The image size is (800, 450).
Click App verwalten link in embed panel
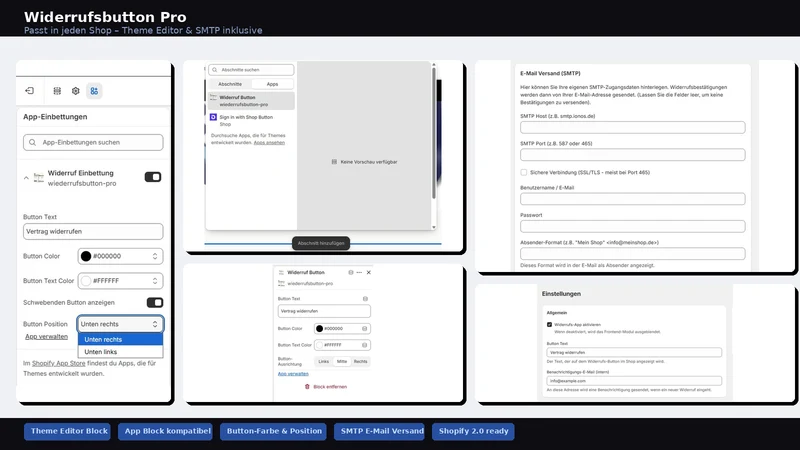point(46,336)
